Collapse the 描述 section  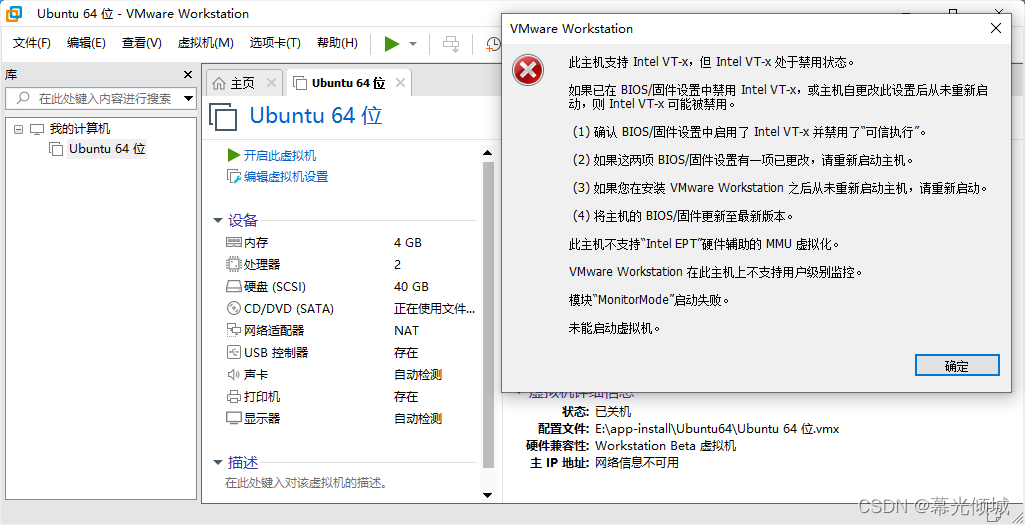click(218, 463)
